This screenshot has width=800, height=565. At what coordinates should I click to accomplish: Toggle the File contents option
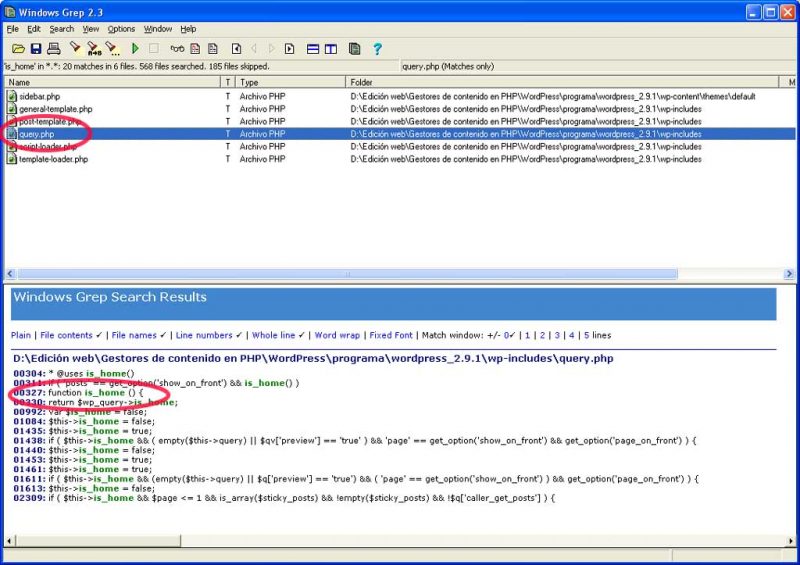68,335
